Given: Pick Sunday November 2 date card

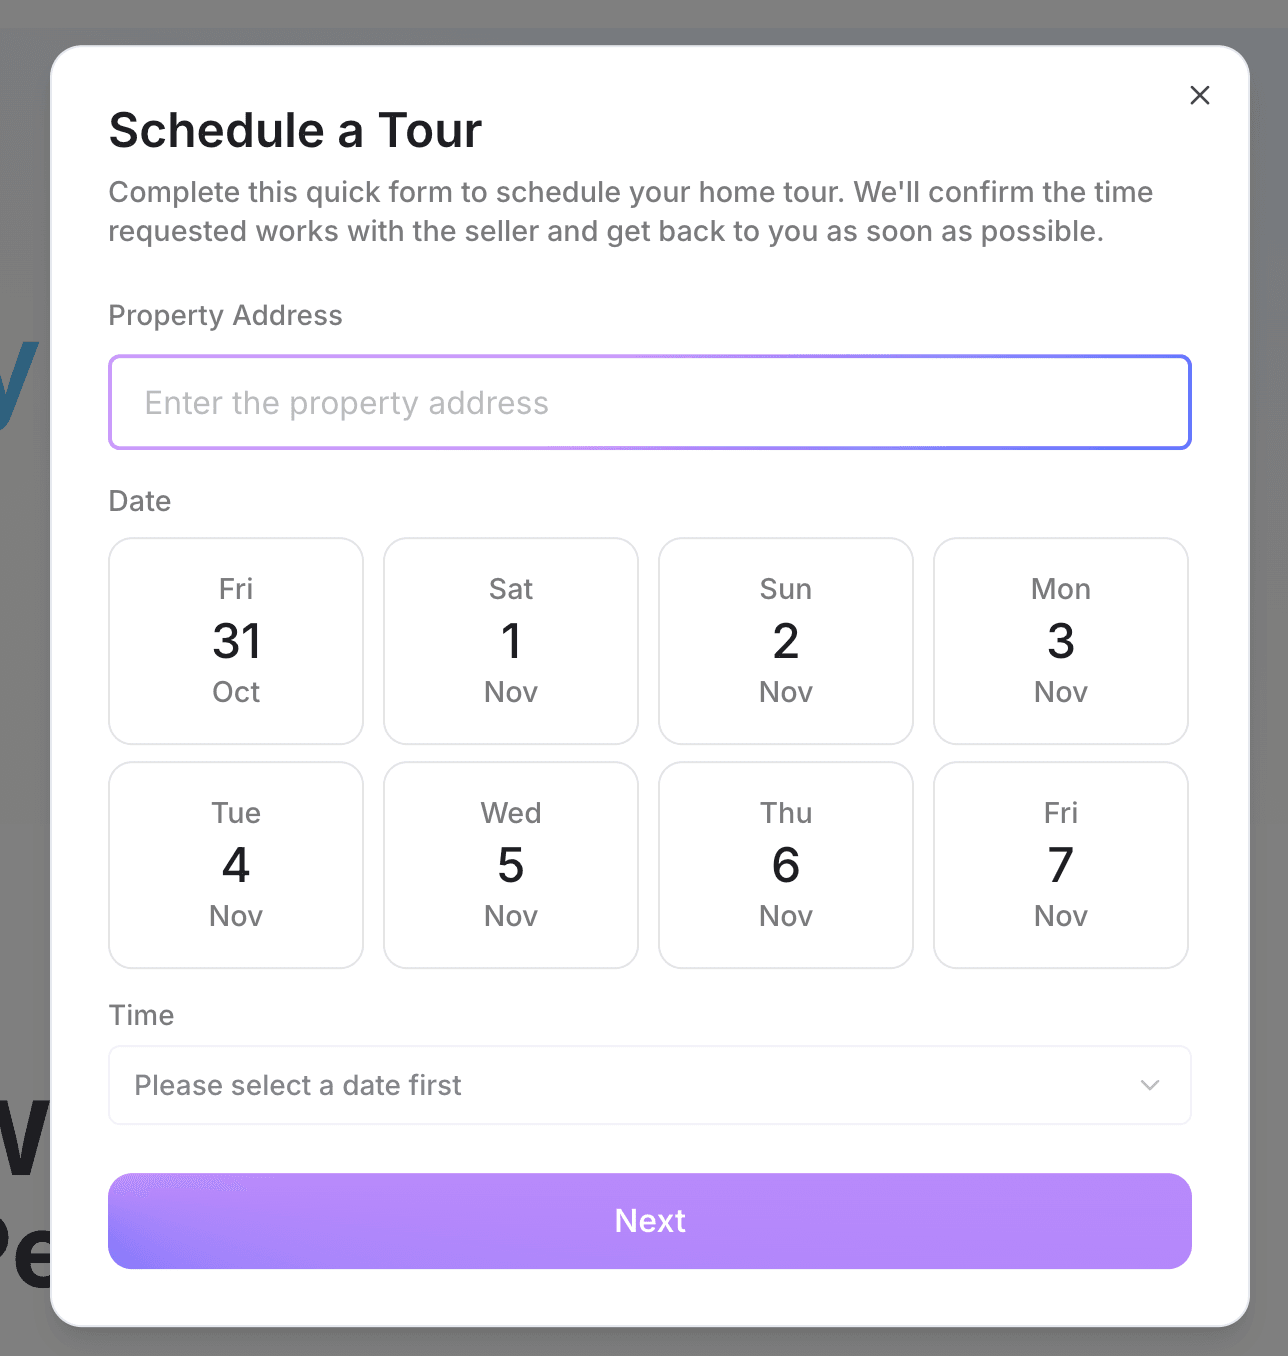Looking at the screenshot, I should point(785,641).
